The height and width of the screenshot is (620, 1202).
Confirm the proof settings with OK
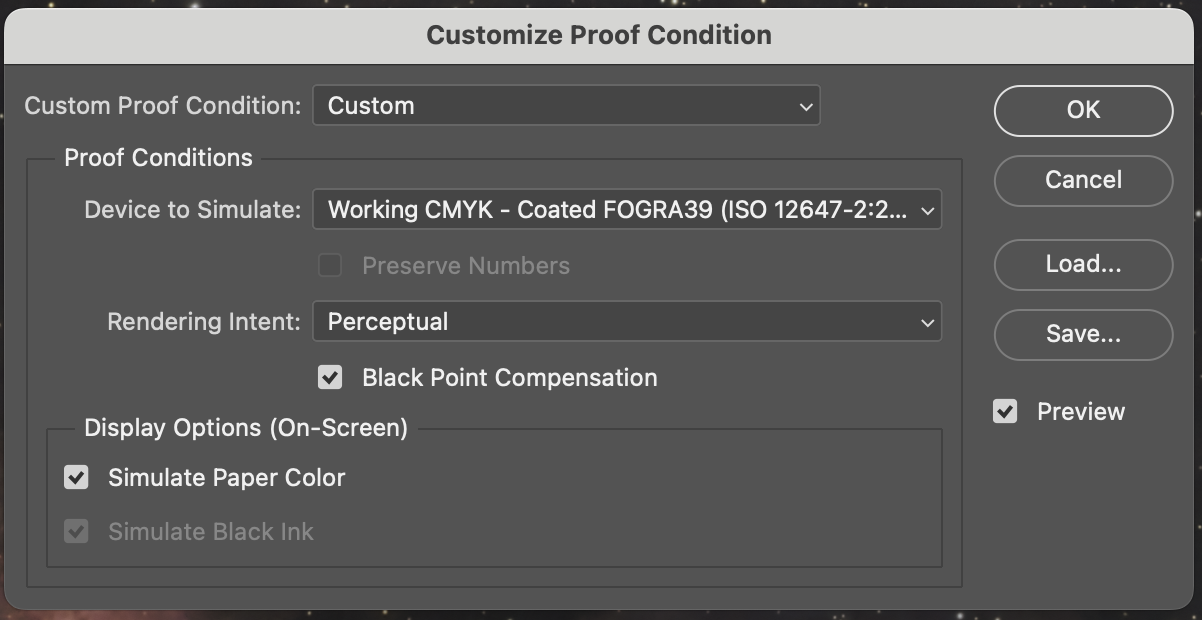[1083, 110]
